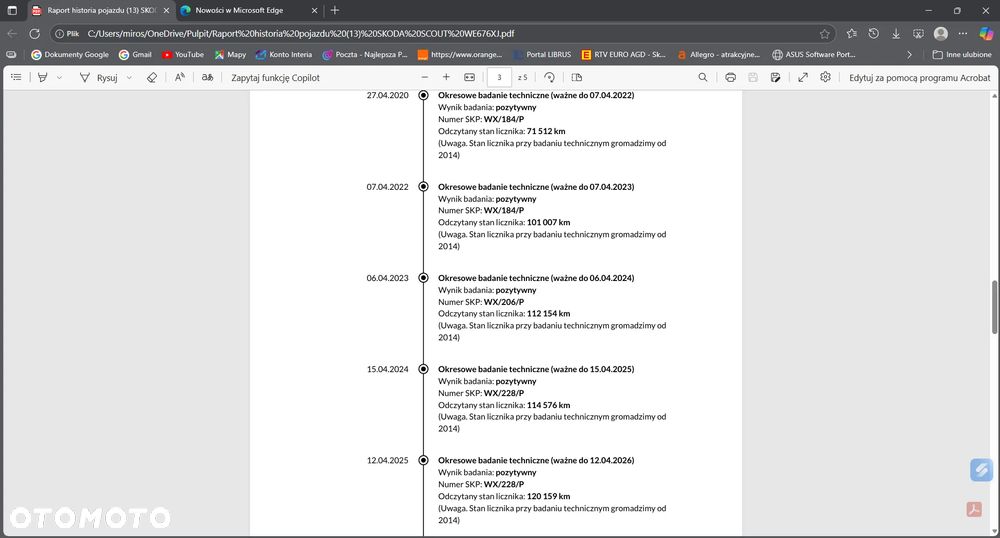Expand the Rysuj draw options arrow
The width and height of the screenshot is (1000, 538).
coord(129,77)
